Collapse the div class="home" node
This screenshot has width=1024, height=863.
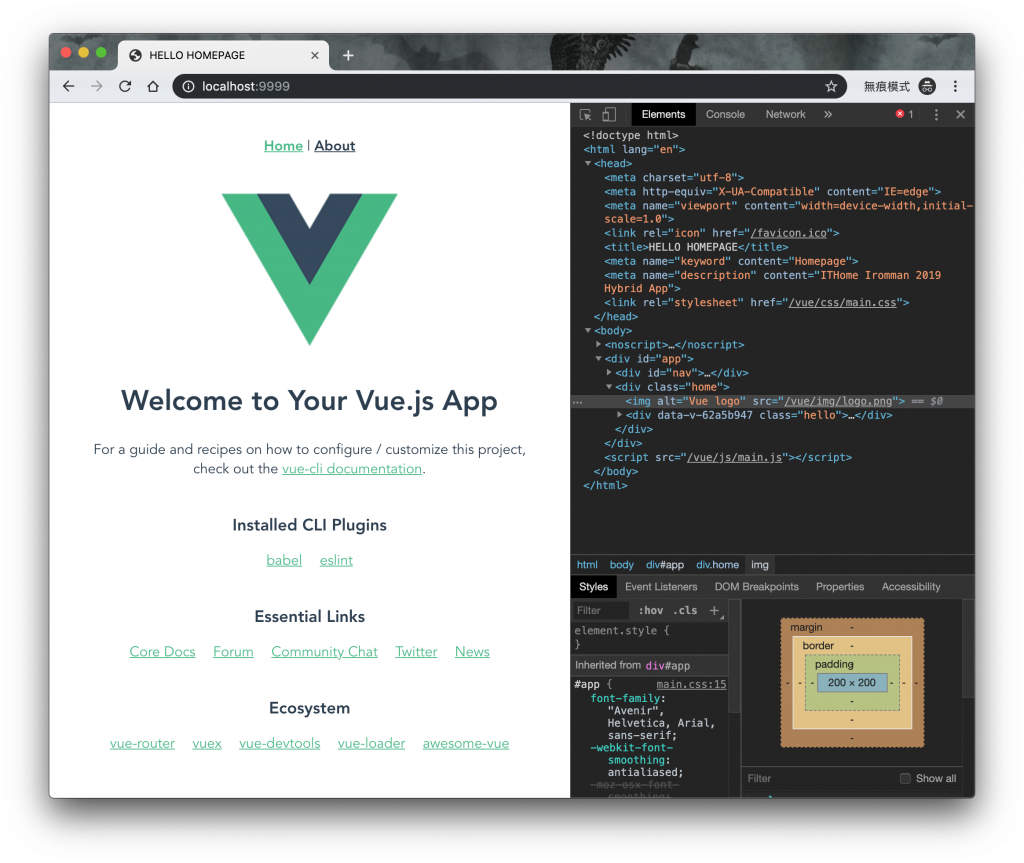(x=609, y=386)
